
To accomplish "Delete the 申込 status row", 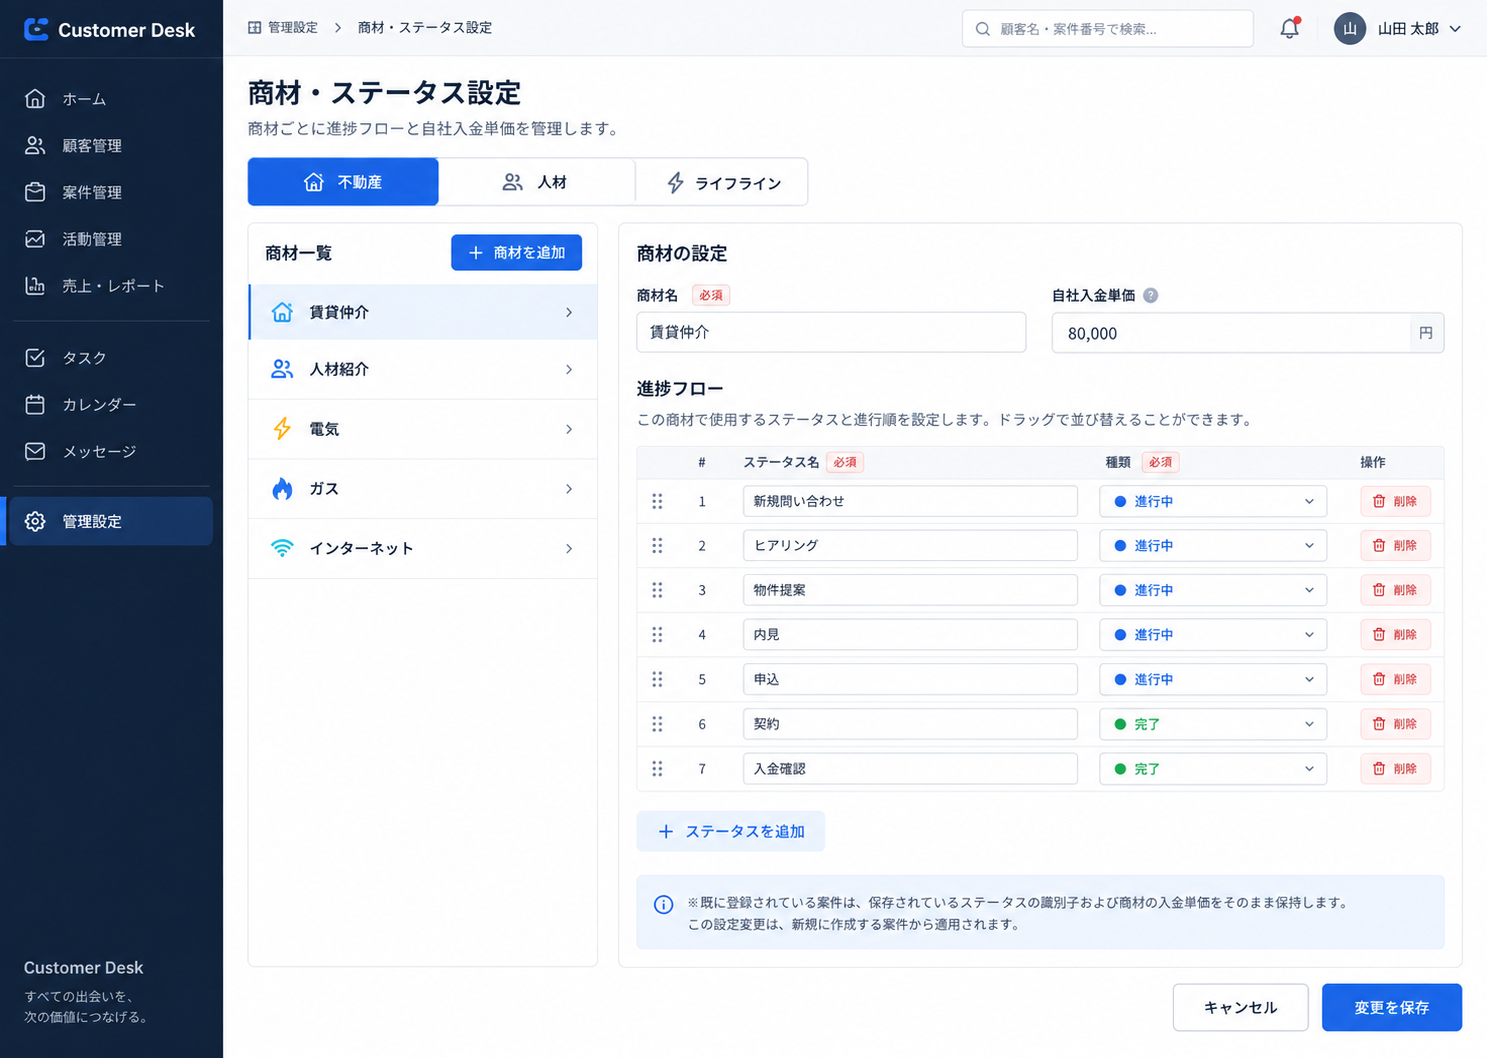I will [1395, 679].
